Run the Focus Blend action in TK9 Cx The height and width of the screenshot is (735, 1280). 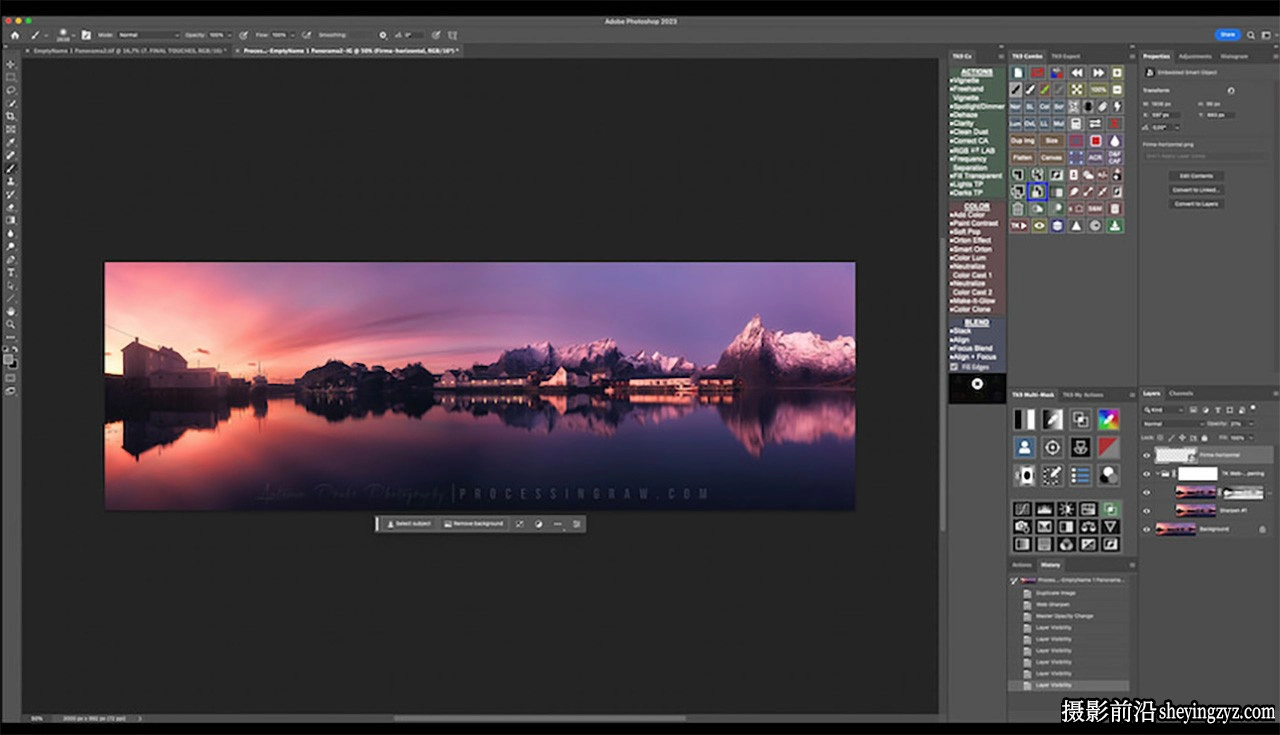972,348
